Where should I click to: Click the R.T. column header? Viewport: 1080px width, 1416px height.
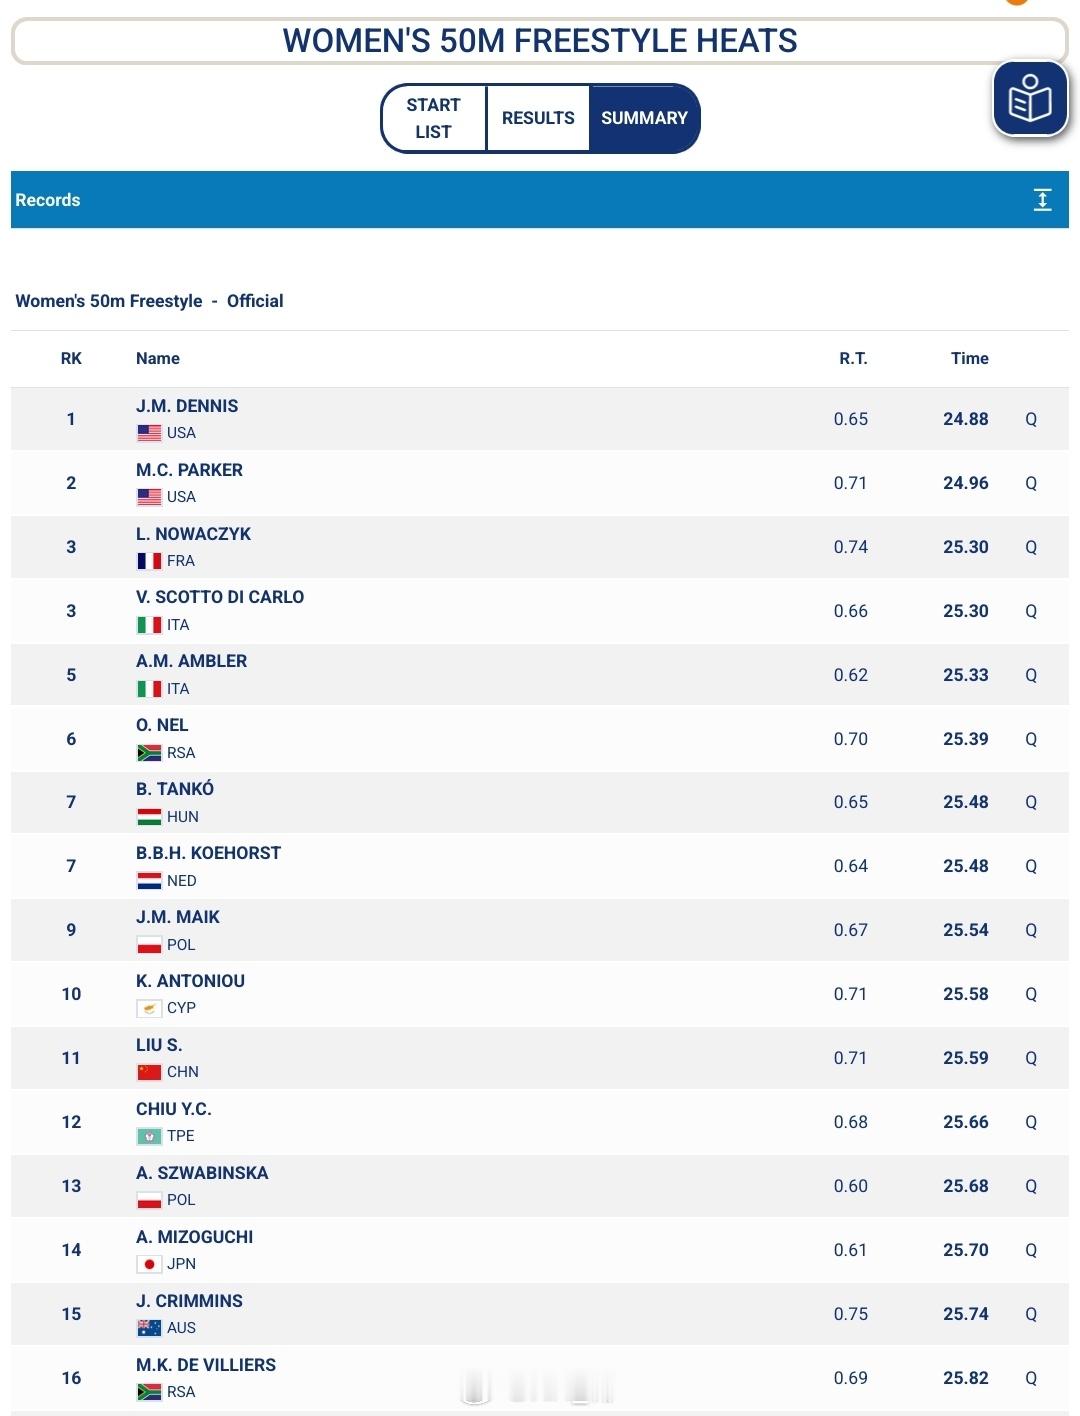point(853,358)
